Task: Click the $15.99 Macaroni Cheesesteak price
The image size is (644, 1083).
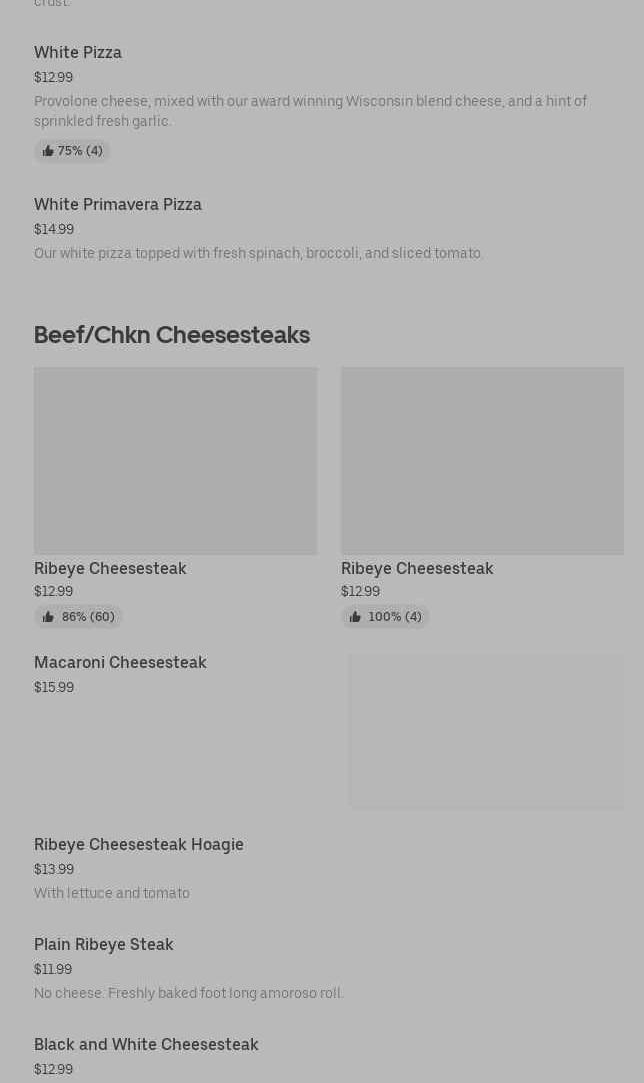Action: click(x=54, y=687)
